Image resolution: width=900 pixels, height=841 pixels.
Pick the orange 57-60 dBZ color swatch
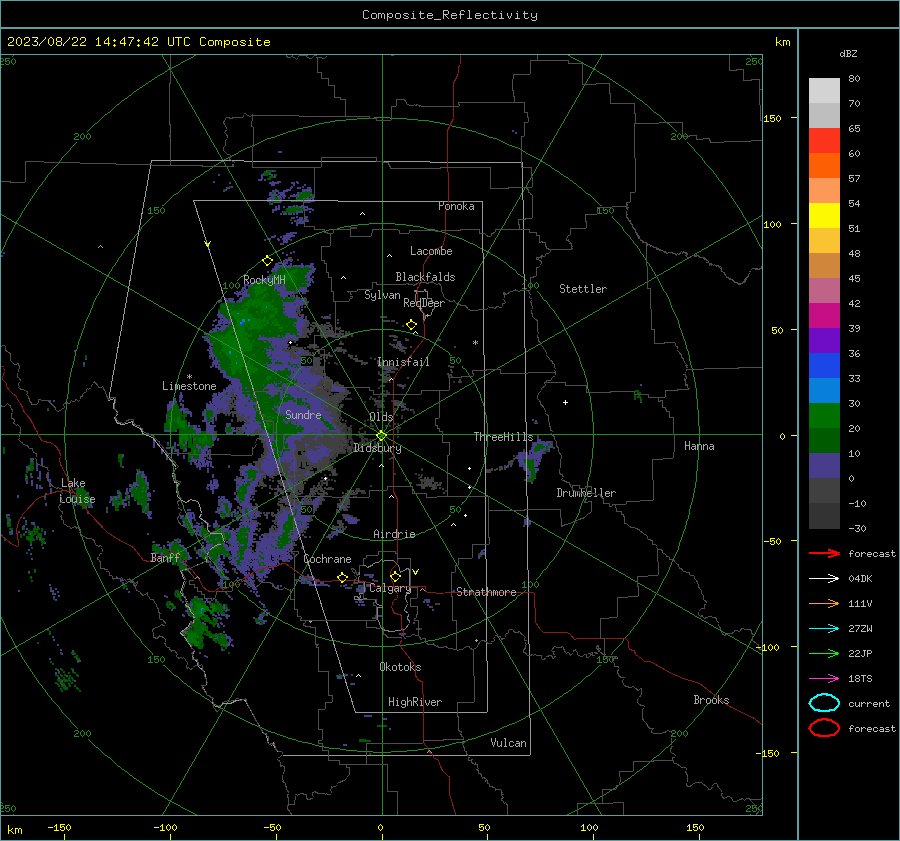tap(824, 166)
